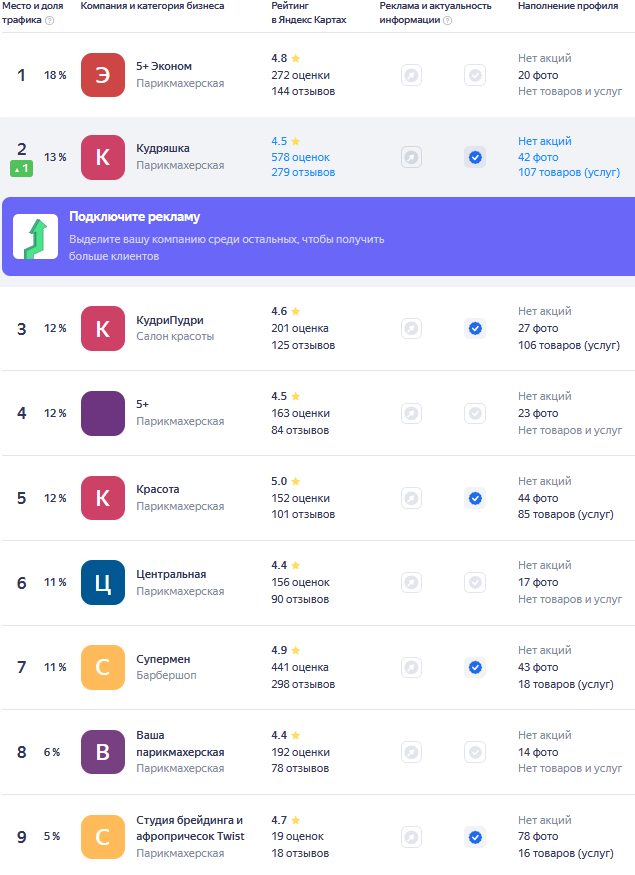This screenshot has height=875, width=635.
Task: Click the advertising icon in Twist studio row
Action: click(411, 837)
